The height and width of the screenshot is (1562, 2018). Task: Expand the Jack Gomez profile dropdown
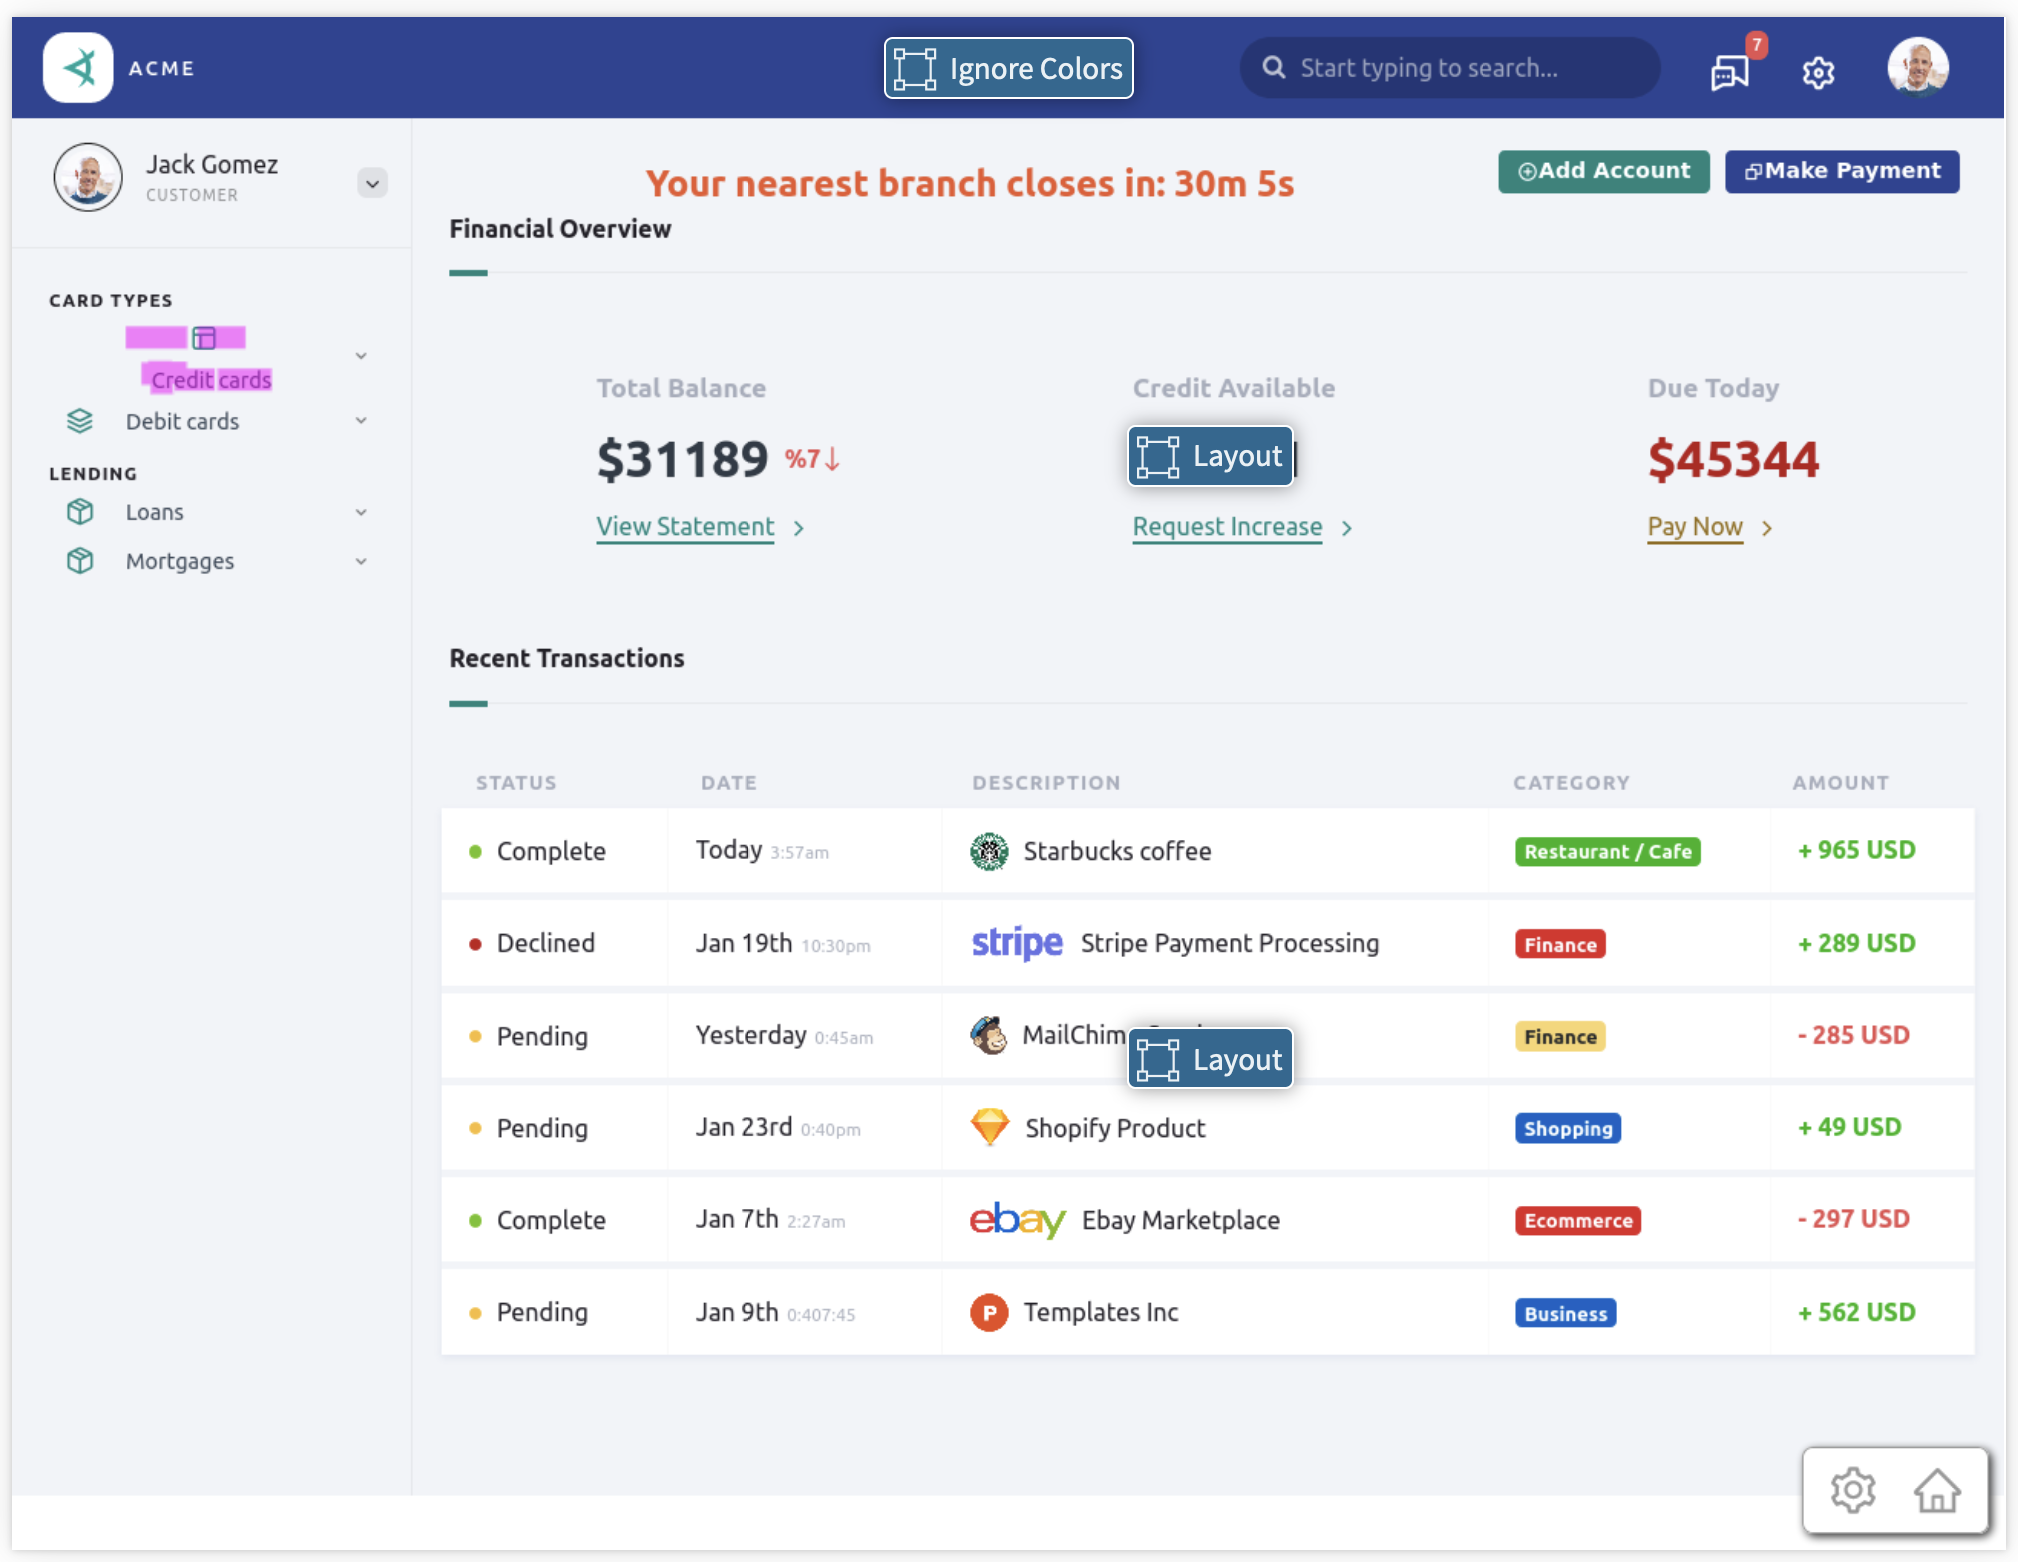pos(372,183)
